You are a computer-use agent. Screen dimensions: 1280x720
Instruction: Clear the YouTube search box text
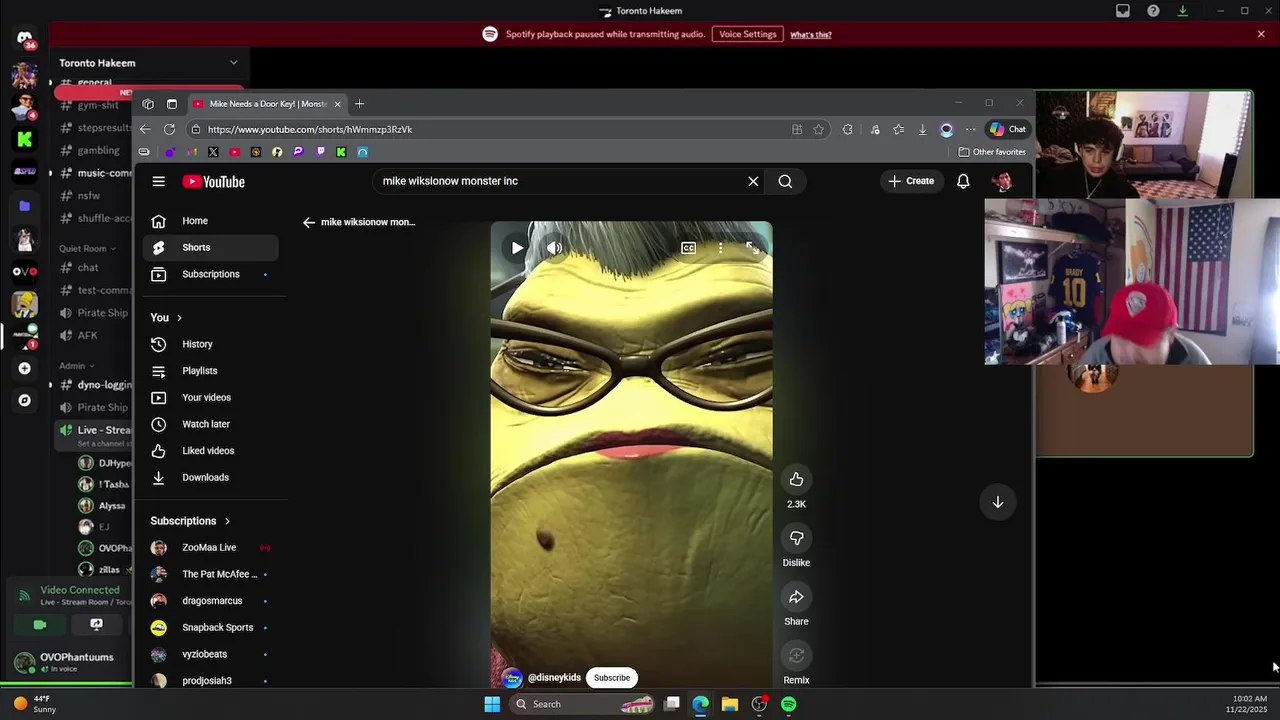(x=753, y=181)
